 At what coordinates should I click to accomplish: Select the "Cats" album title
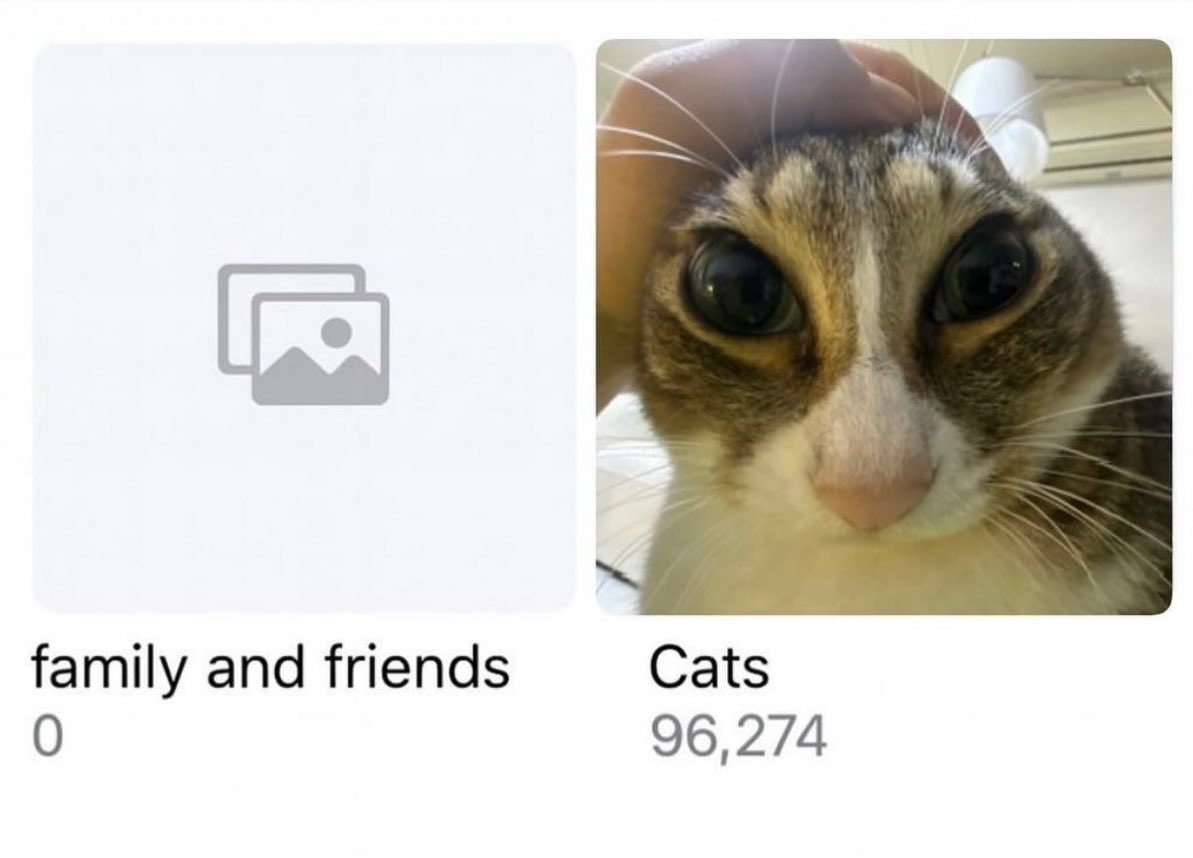pyautogui.click(x=709, y=667)
